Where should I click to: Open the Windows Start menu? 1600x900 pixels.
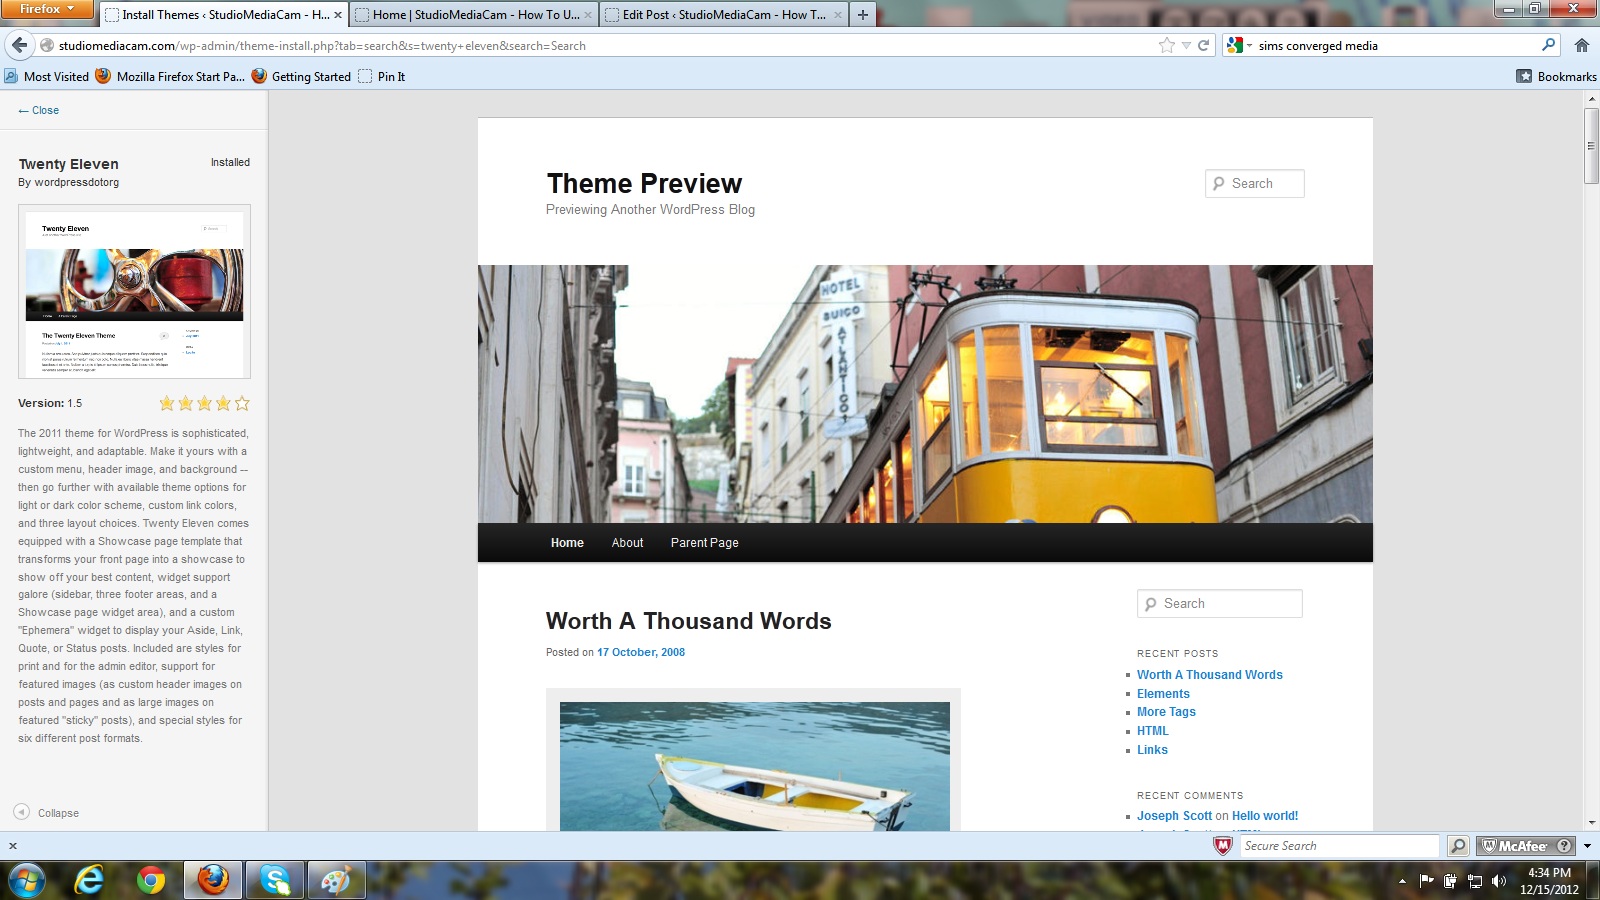[x=26, y=880]
